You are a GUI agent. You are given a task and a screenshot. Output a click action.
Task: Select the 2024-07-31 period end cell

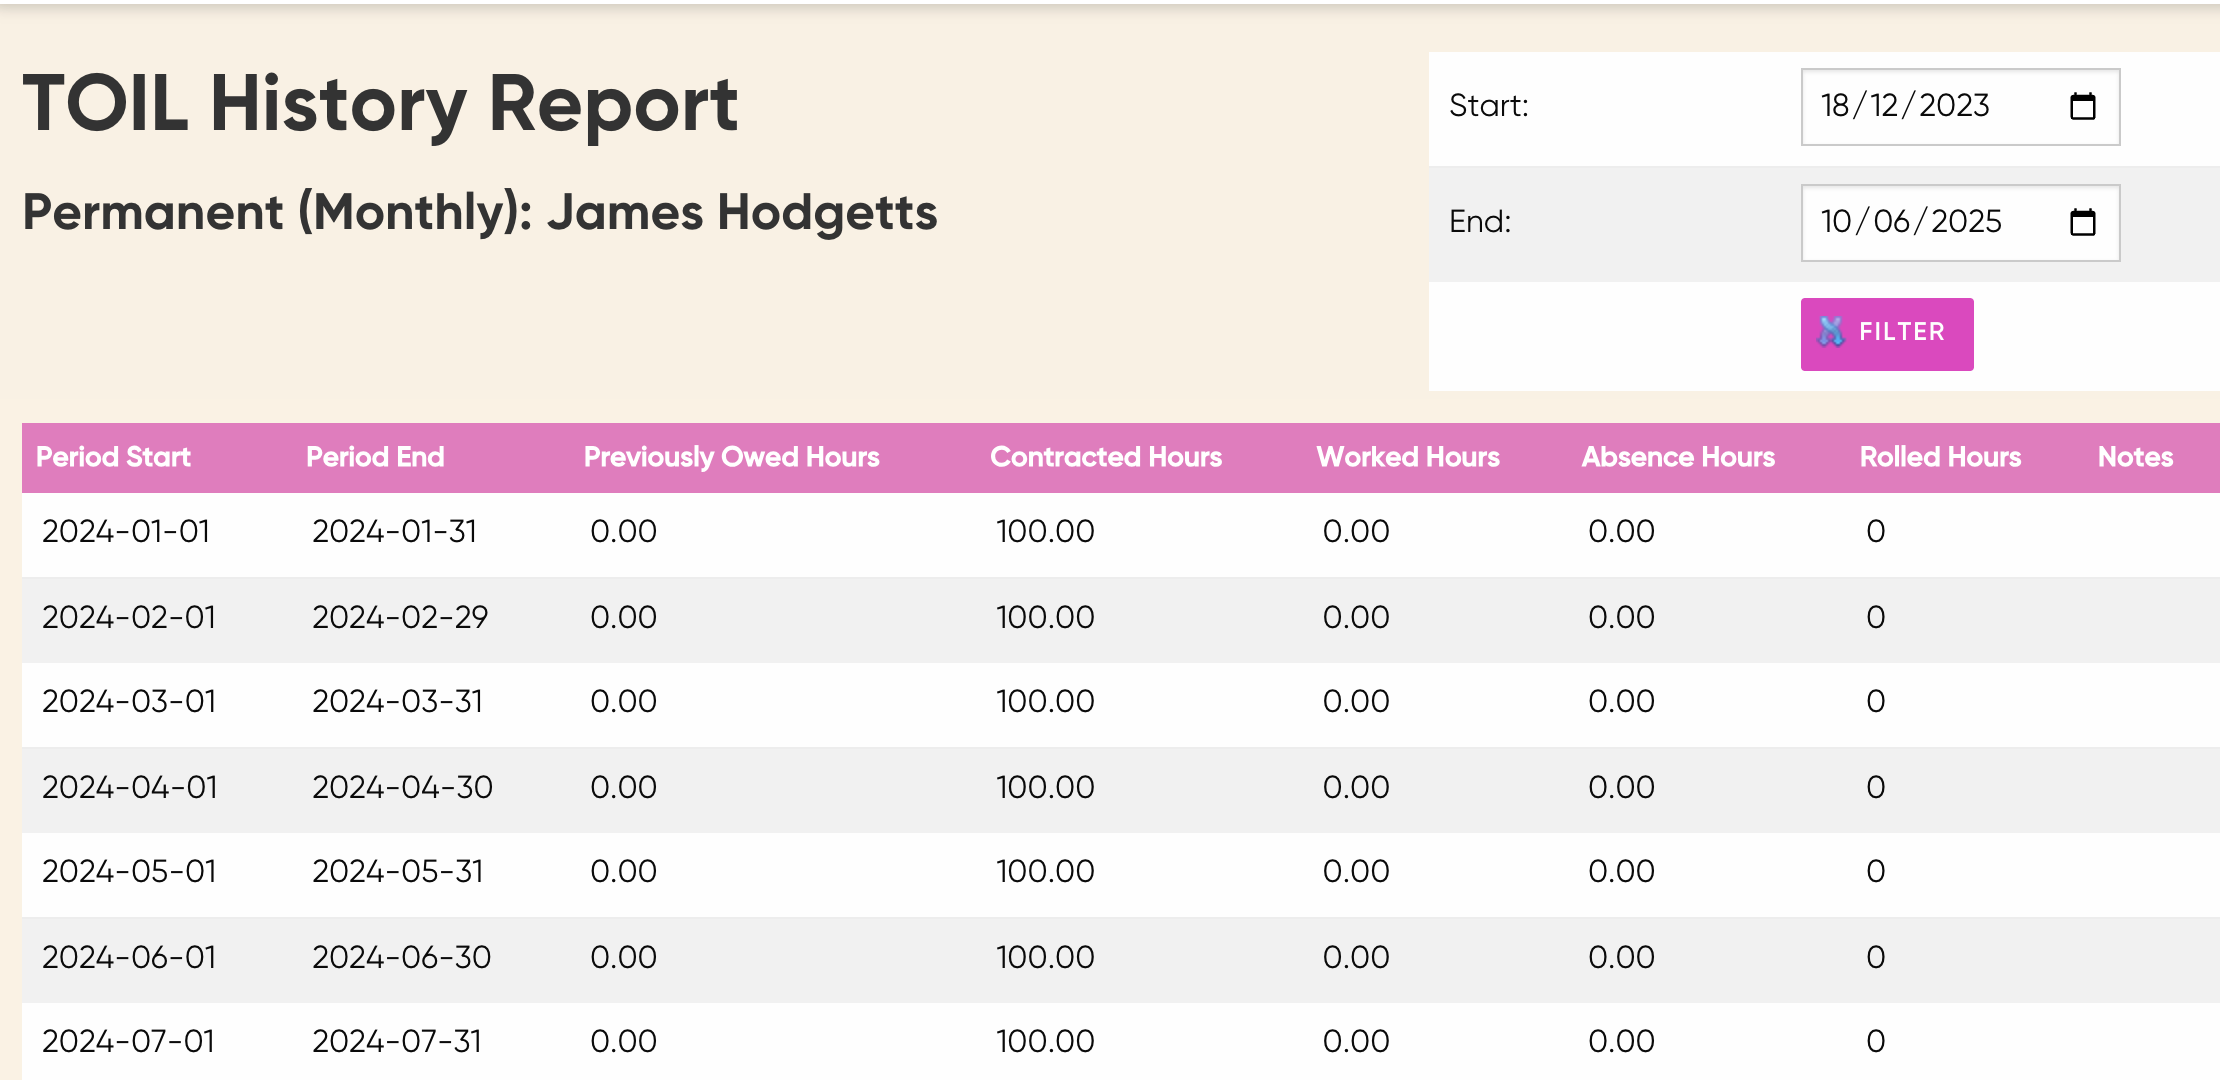coord(397,1042)
